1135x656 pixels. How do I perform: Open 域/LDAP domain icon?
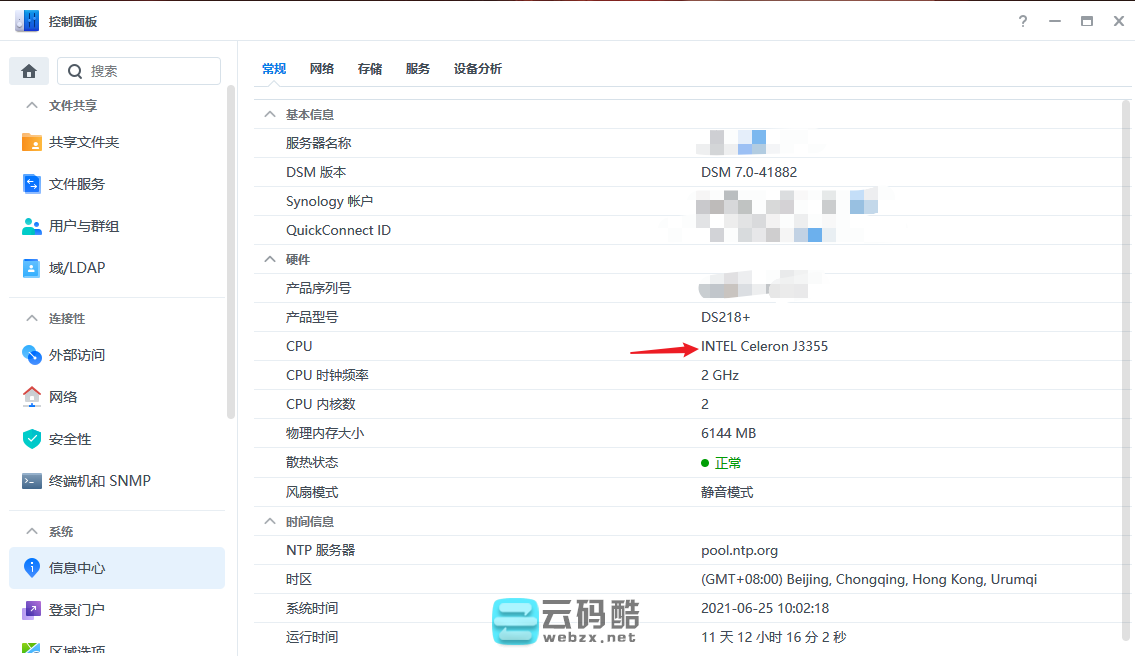pos(32,268)
